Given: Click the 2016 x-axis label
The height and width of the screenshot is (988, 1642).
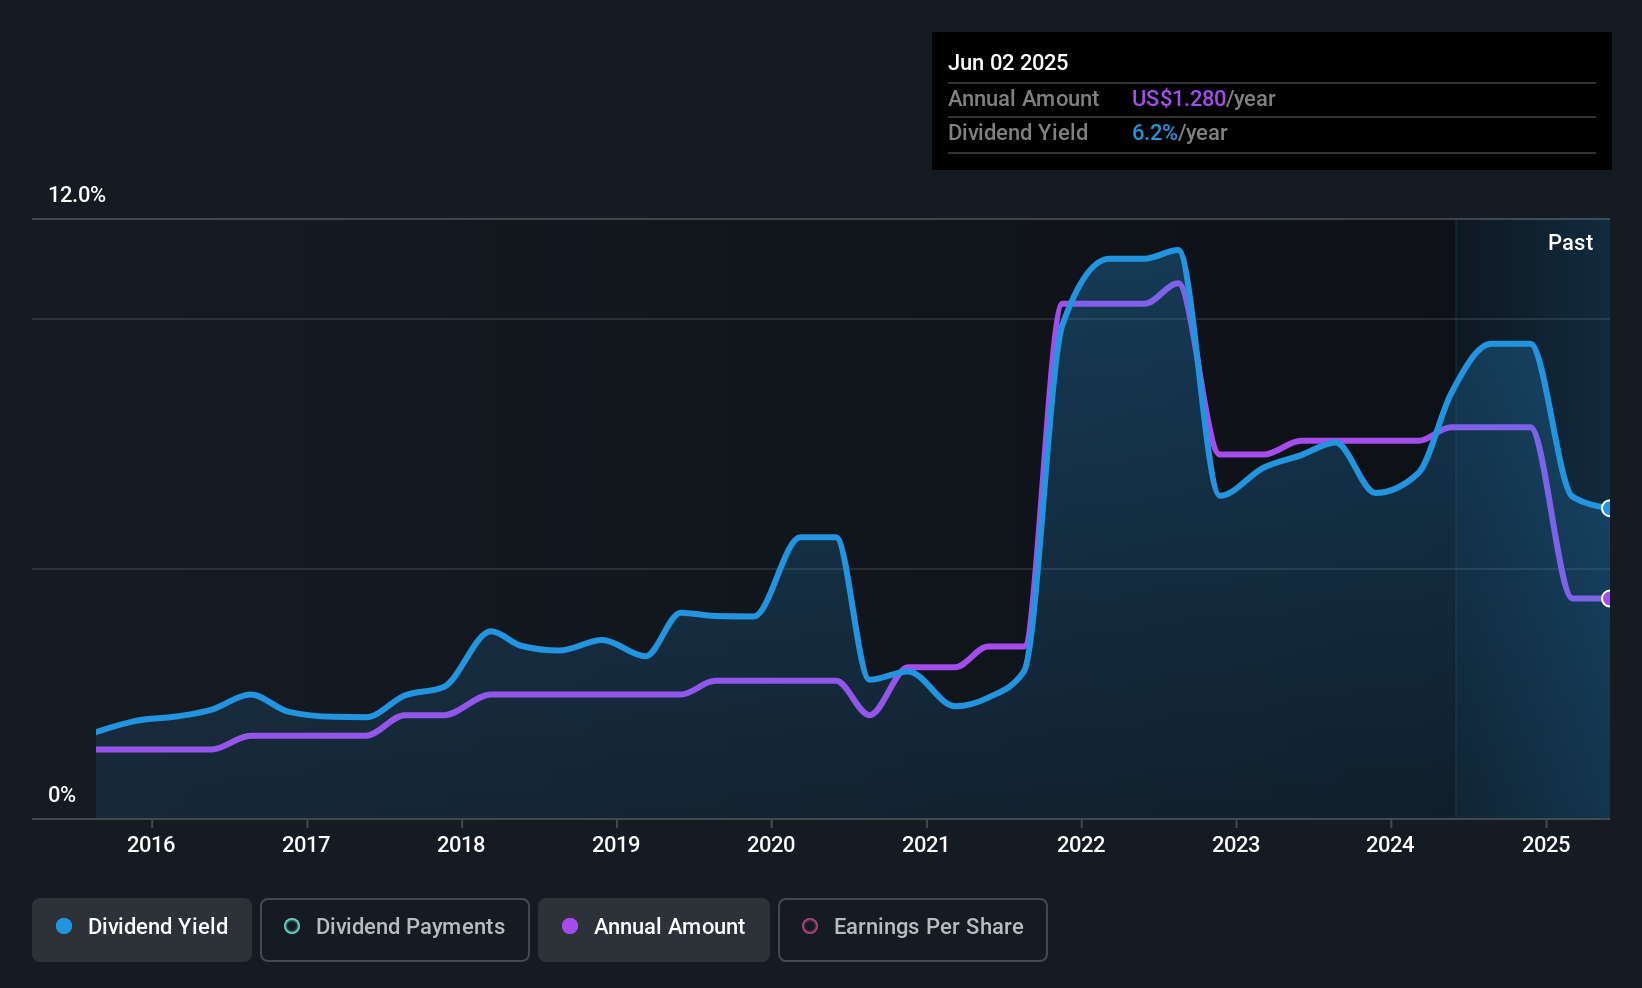Looking at the screenshot, I should pyautogui.click(x=151, y=844).
